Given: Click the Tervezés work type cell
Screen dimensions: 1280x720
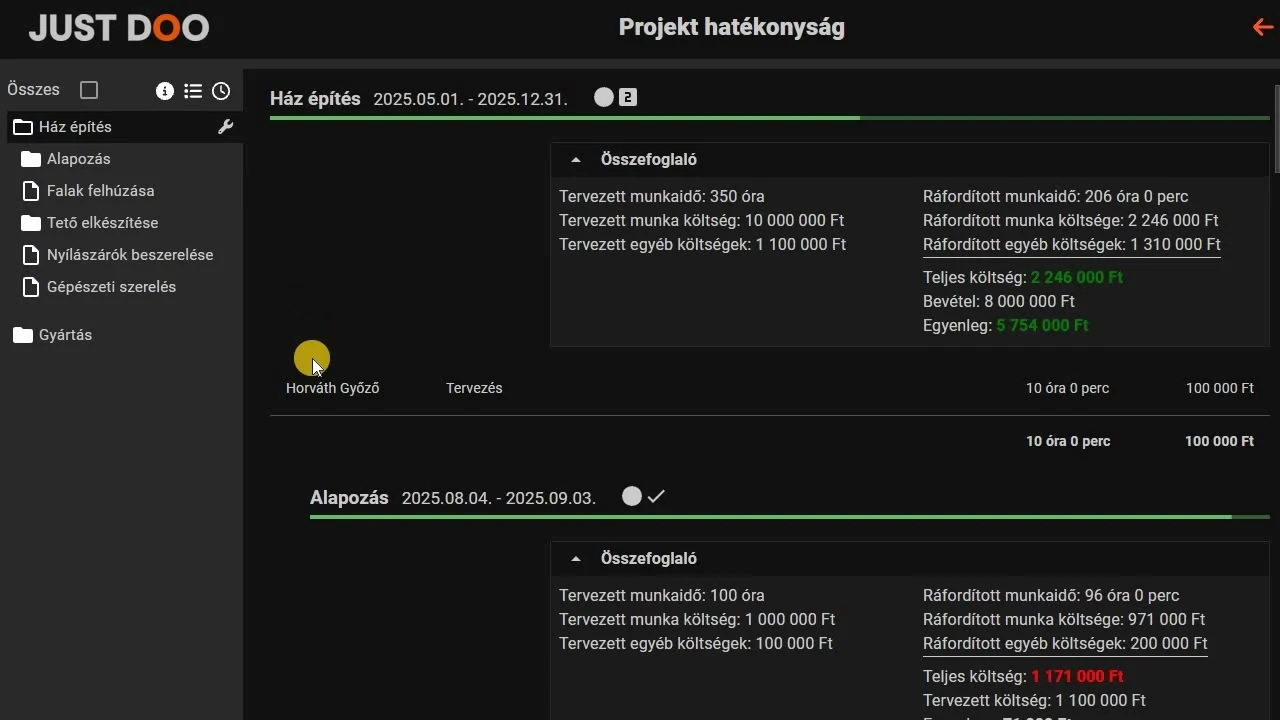Looking at the screenshot, I should [474, 388].
